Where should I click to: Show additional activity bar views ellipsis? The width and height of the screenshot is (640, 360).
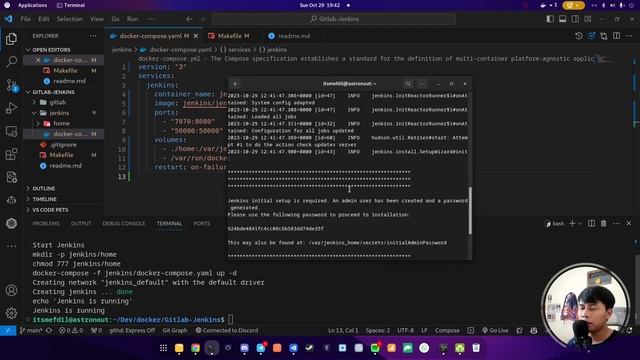(11, 246)
